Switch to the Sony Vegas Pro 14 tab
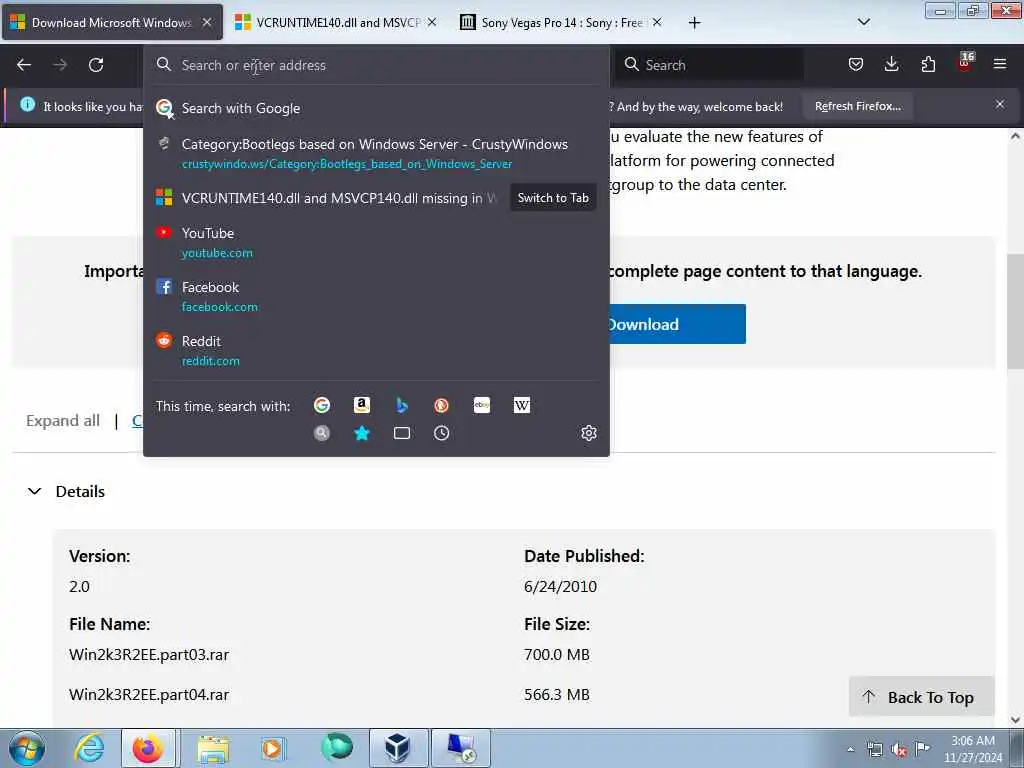Viewport: 1024px width, 768px height. pyautogui.click(x=562, y=23)
